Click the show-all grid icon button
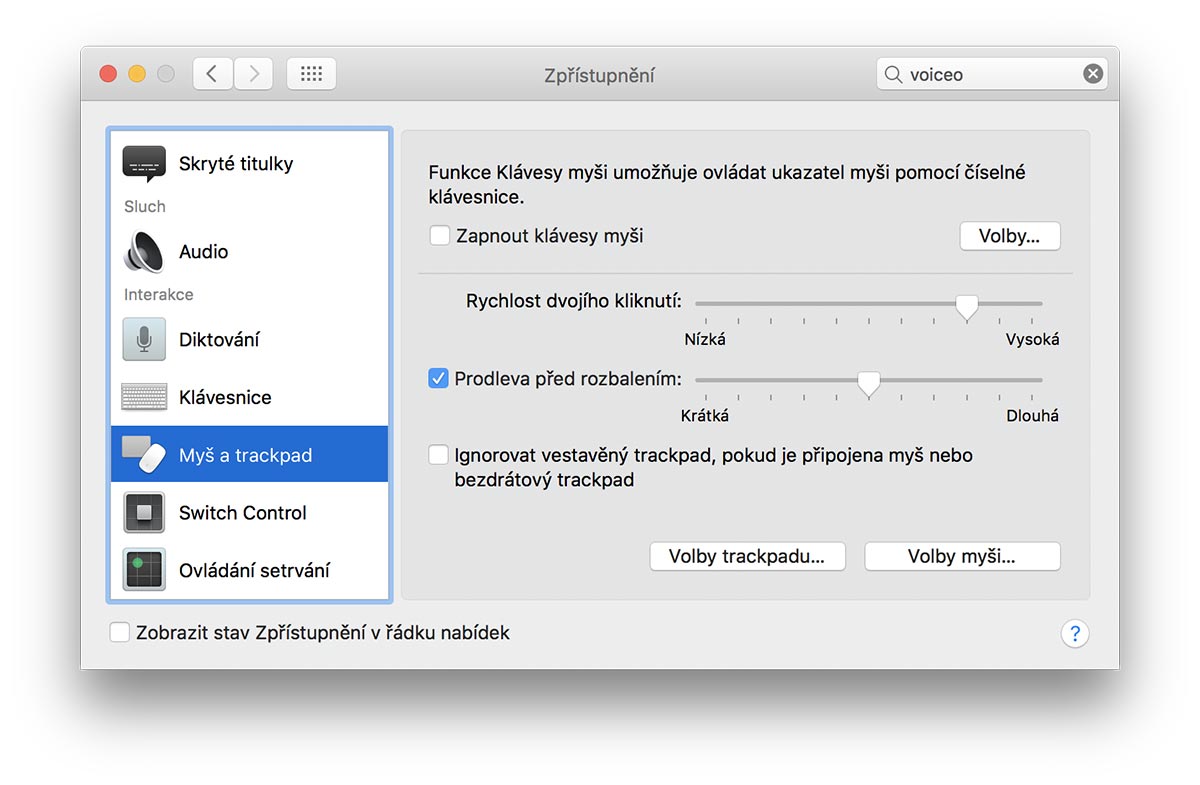1200x785 pixels. tap(311, 74)
